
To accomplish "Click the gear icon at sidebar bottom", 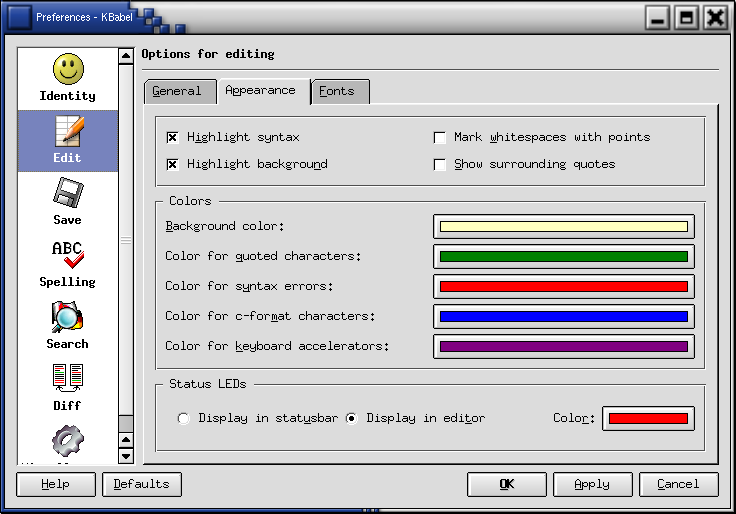I will click(x=67, y=441).
